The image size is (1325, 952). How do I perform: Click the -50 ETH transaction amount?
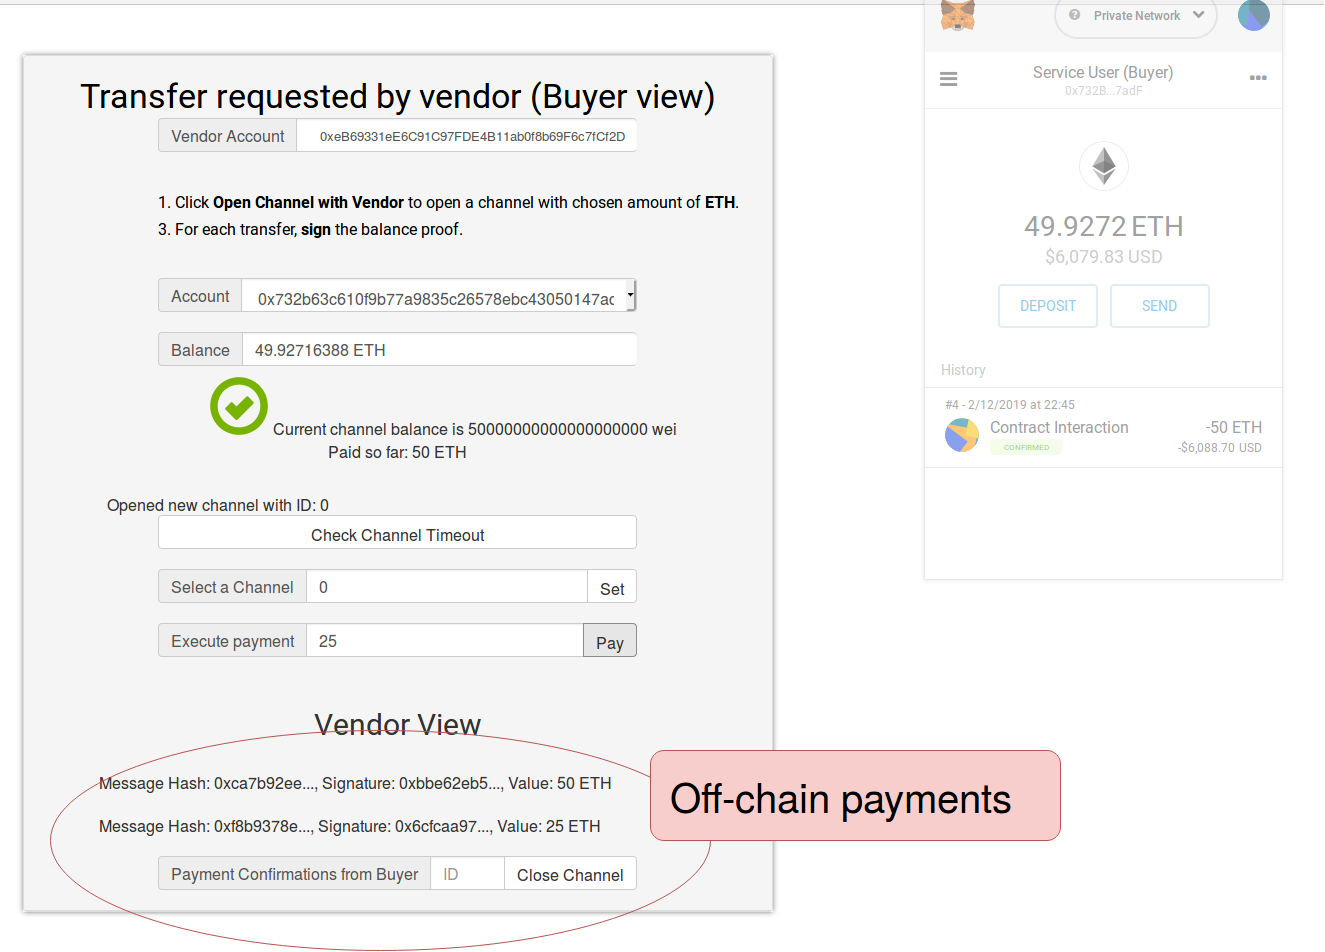(x=1234, y=427)
